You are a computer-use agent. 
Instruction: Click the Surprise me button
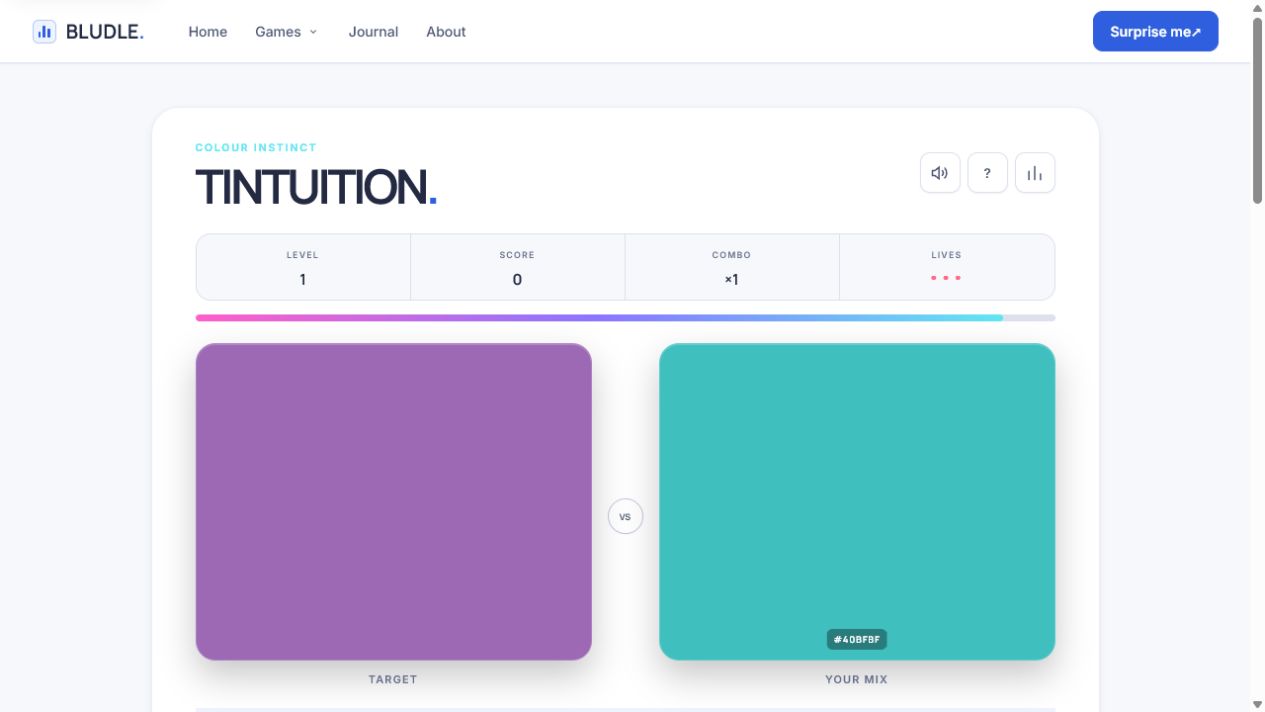(x=1155, y=31)
